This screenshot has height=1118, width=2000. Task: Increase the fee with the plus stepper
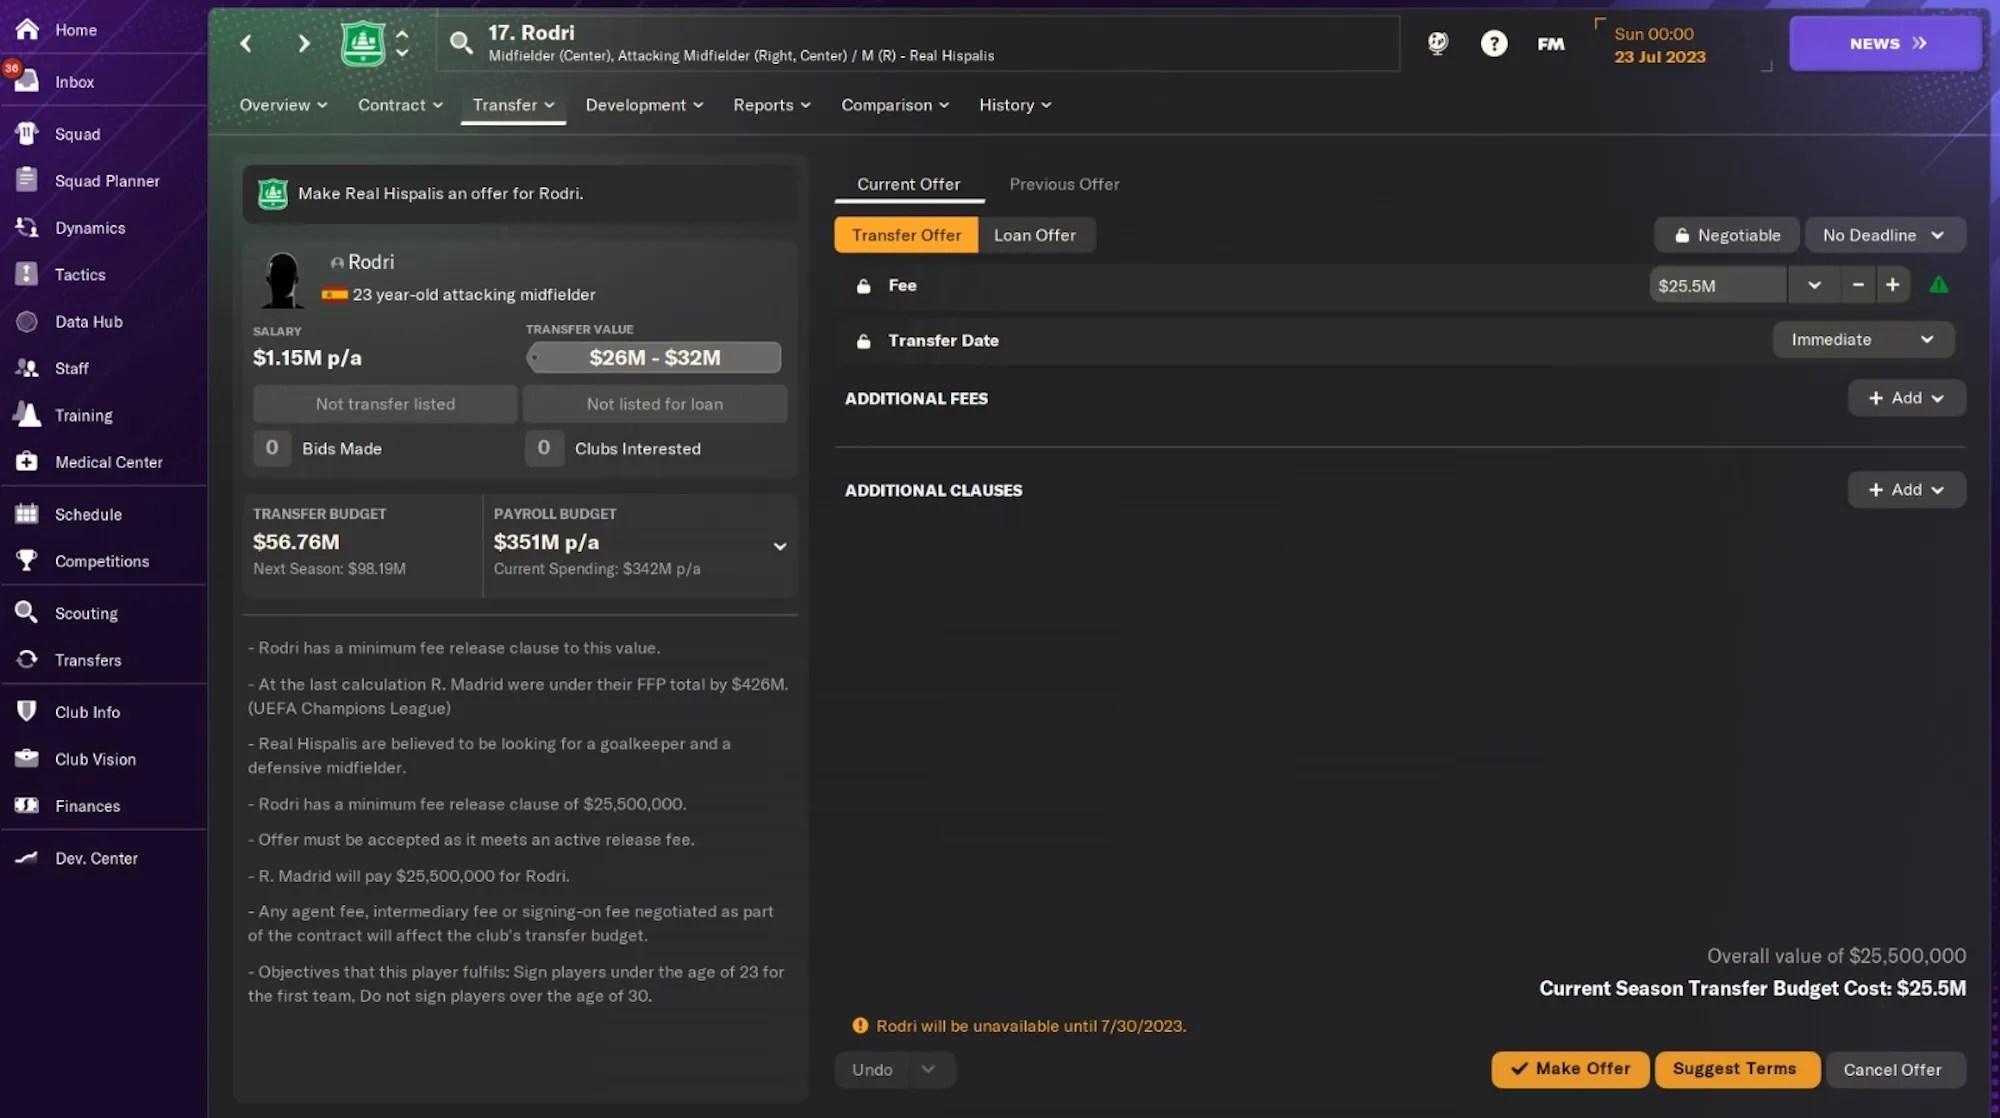(x=1893, y=285)
